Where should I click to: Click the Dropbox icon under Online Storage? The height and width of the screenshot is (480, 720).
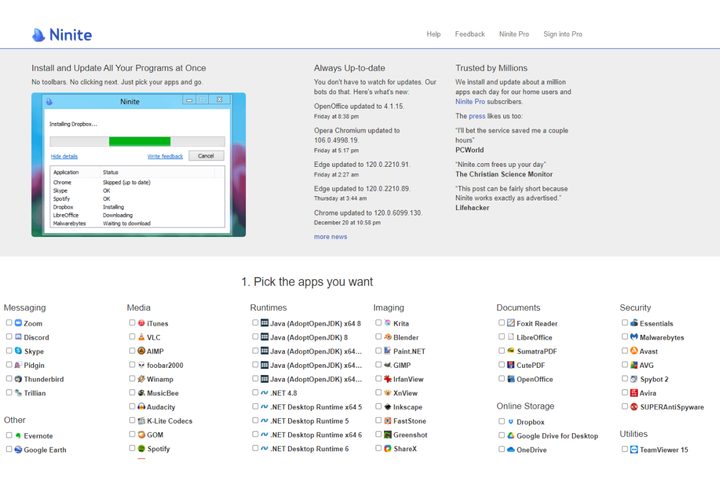click(x=510, y=422)
